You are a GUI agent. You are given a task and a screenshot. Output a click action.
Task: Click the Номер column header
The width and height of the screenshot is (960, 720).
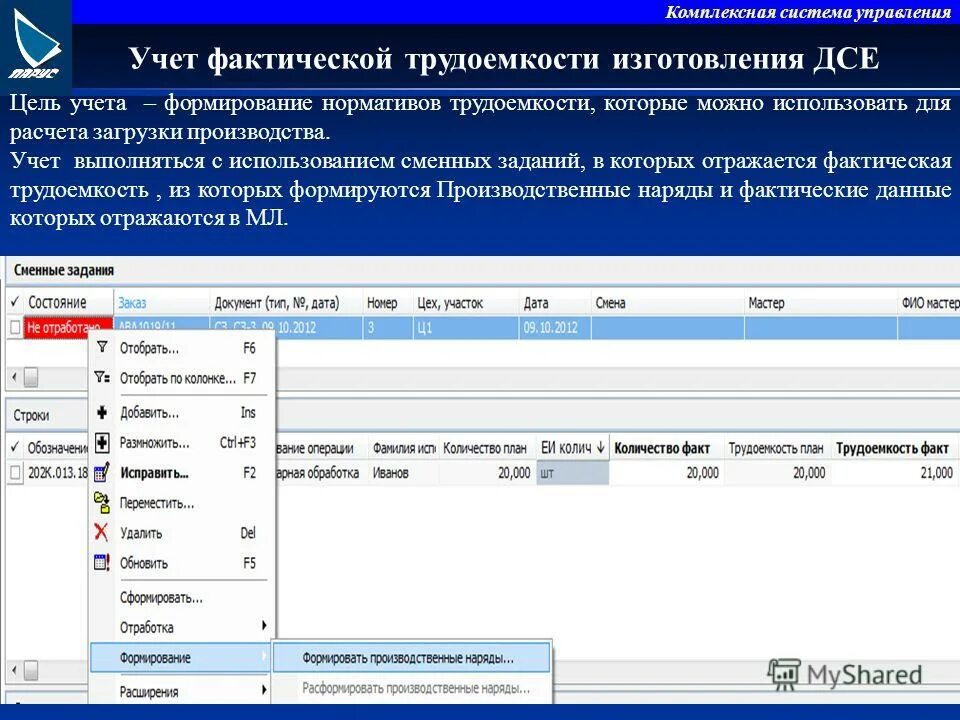coord(388,302)
